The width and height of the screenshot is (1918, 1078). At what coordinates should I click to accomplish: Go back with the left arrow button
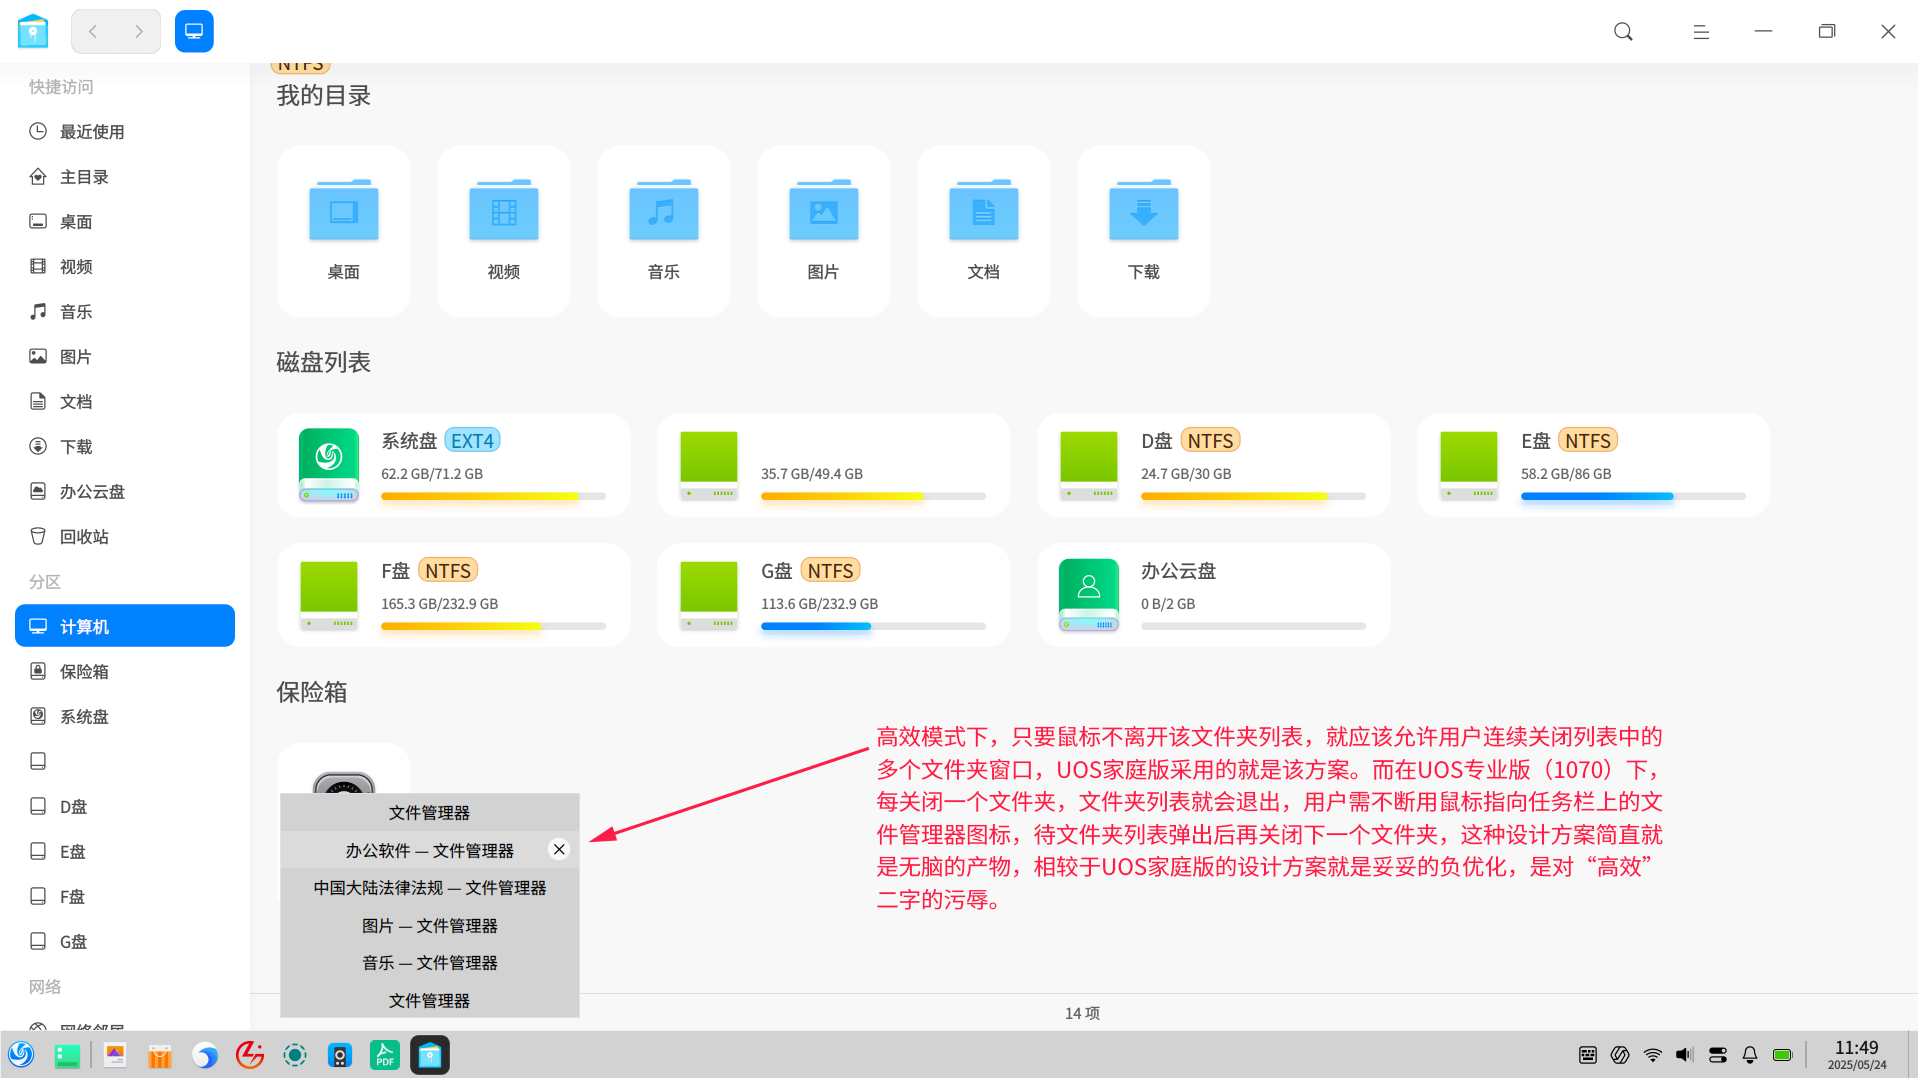[x=93, y=32]
